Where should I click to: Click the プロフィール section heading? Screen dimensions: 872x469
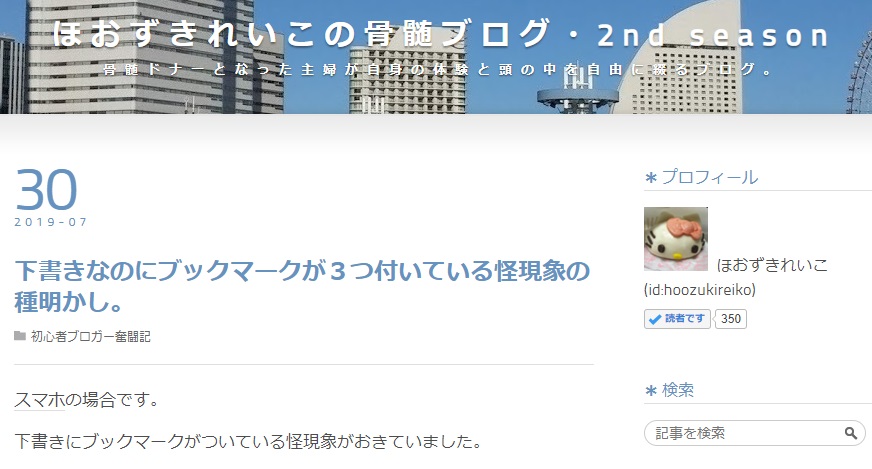(710, 177)
